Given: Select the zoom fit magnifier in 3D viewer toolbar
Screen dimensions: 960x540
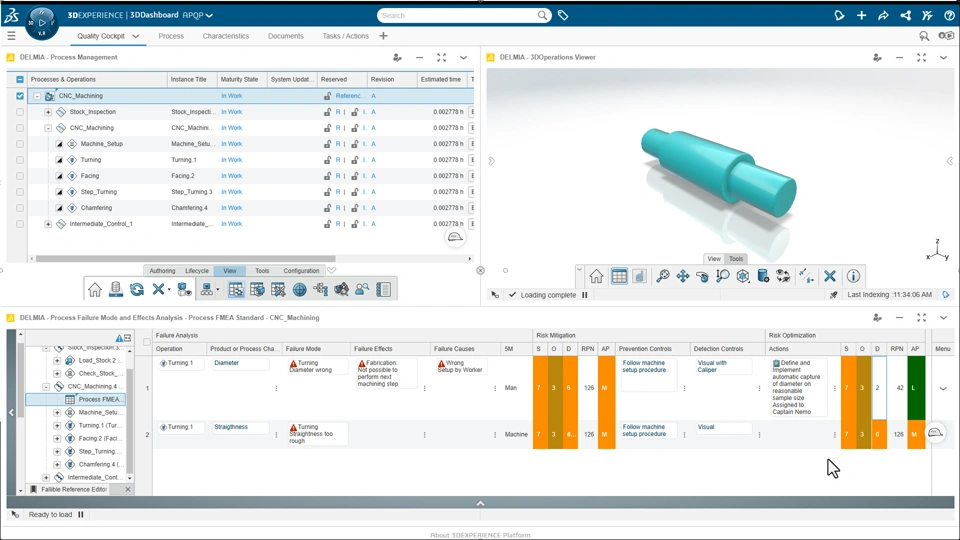Looking at the screenshot, I should click(662, 276).
